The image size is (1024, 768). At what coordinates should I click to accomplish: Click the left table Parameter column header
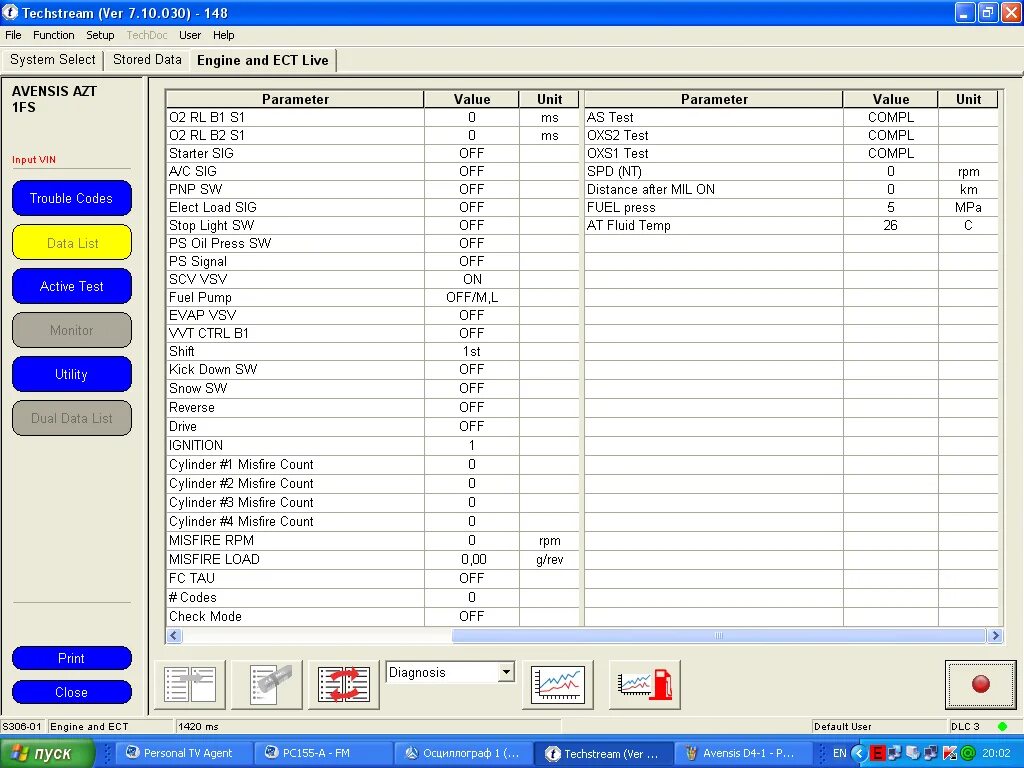click(295, 99)
